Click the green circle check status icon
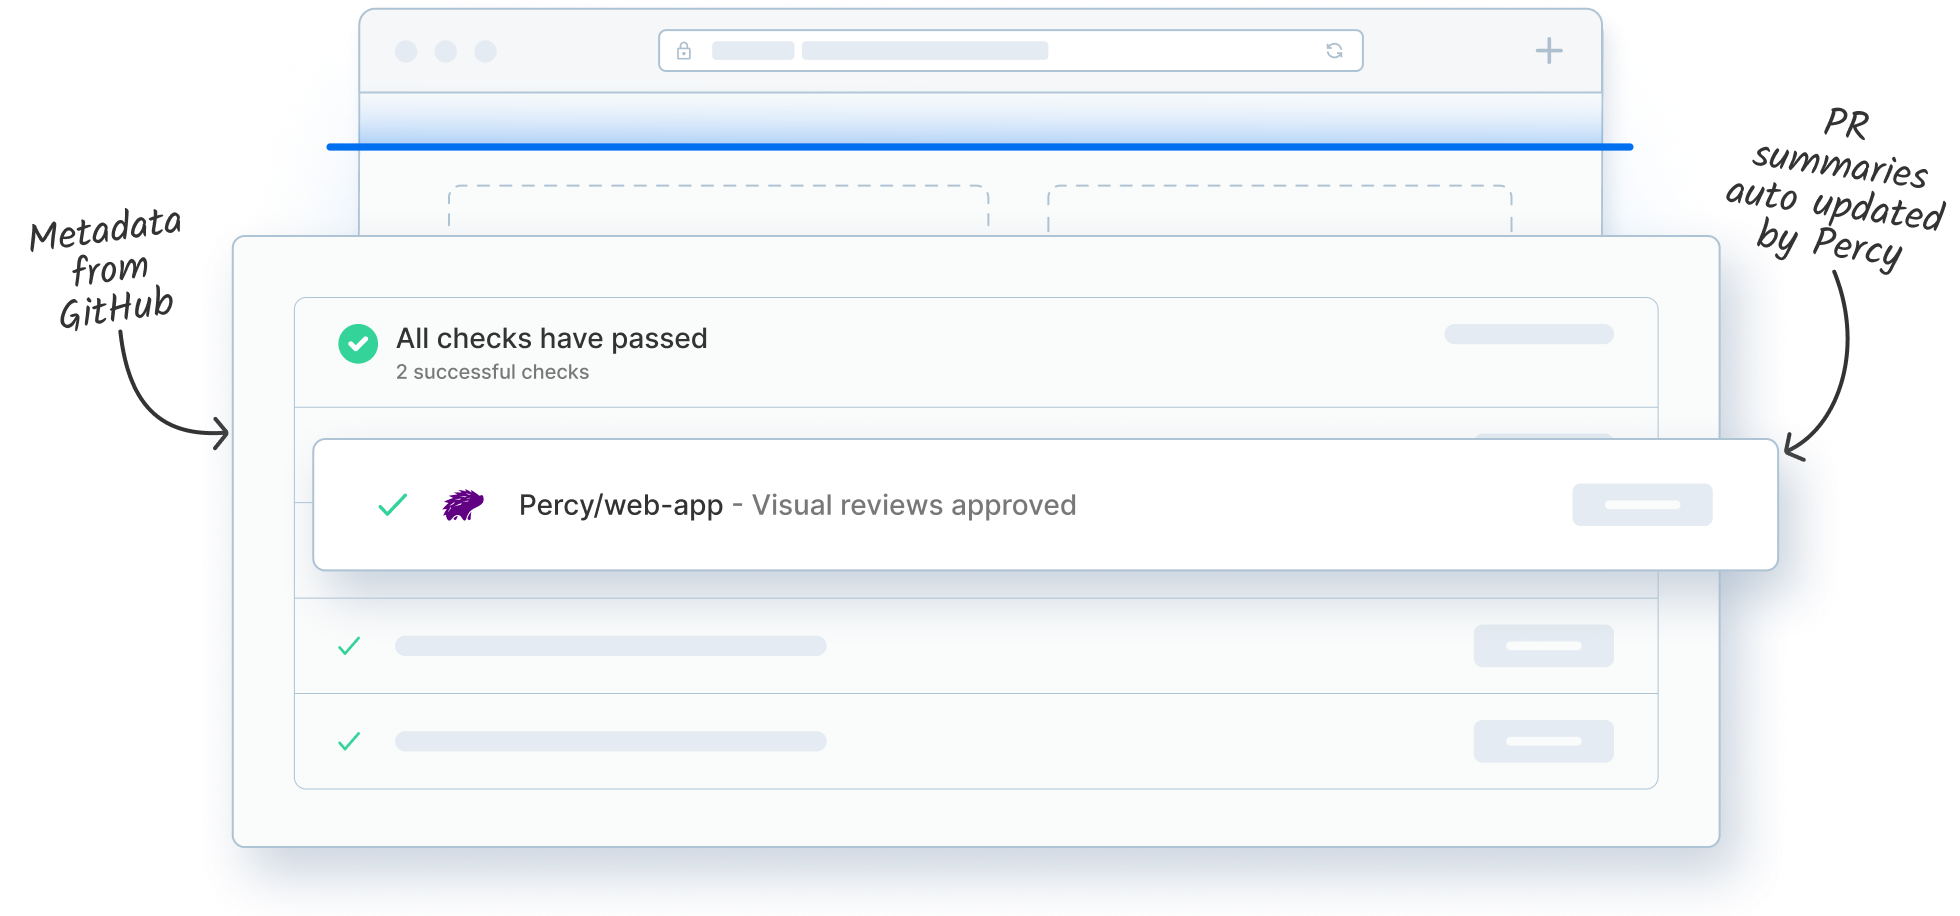Screen dimensions: 1960x916 tap(358, 344)
